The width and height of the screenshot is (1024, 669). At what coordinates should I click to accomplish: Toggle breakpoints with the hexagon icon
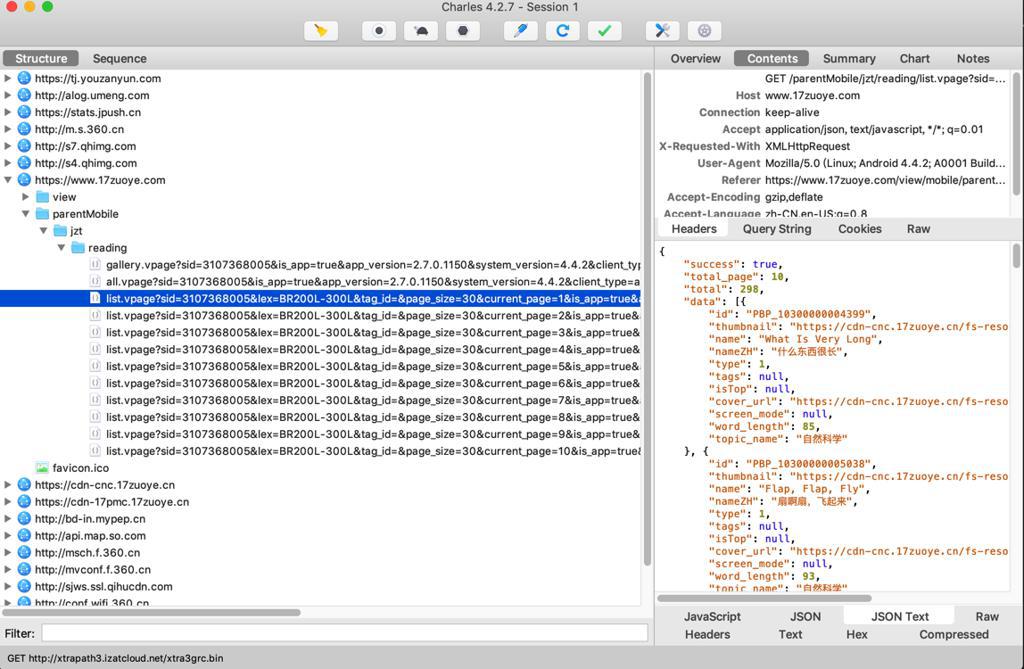pos(462,31)
